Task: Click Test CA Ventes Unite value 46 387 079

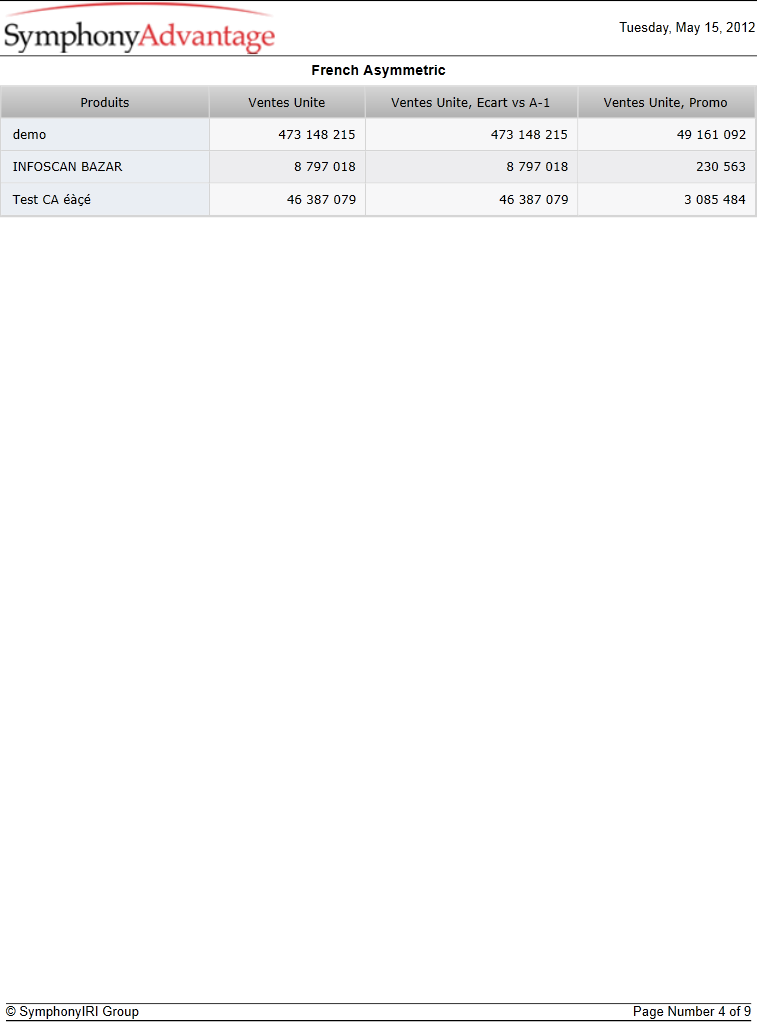Action: [322, 199]
